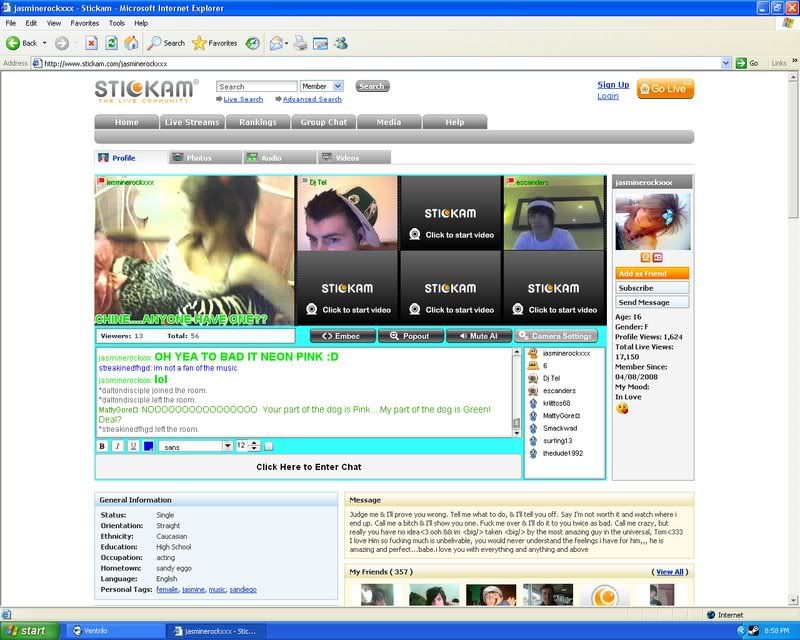Refresh the page with the Refresh icon
This screenshot has width=800, height=640.
coord(111,43)
